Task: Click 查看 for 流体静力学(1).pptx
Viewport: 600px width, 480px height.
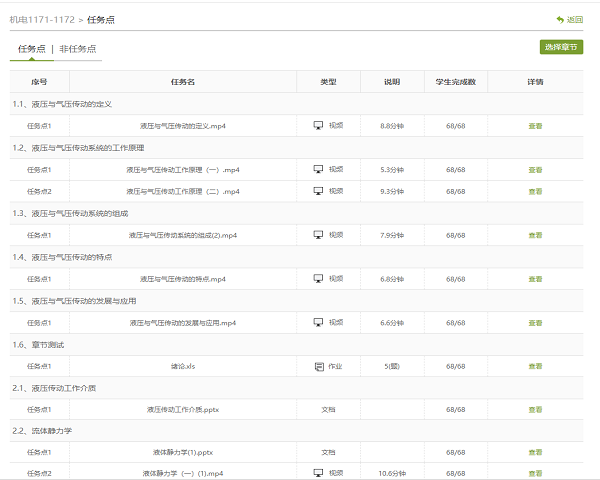Action: [x=535, y=453]
